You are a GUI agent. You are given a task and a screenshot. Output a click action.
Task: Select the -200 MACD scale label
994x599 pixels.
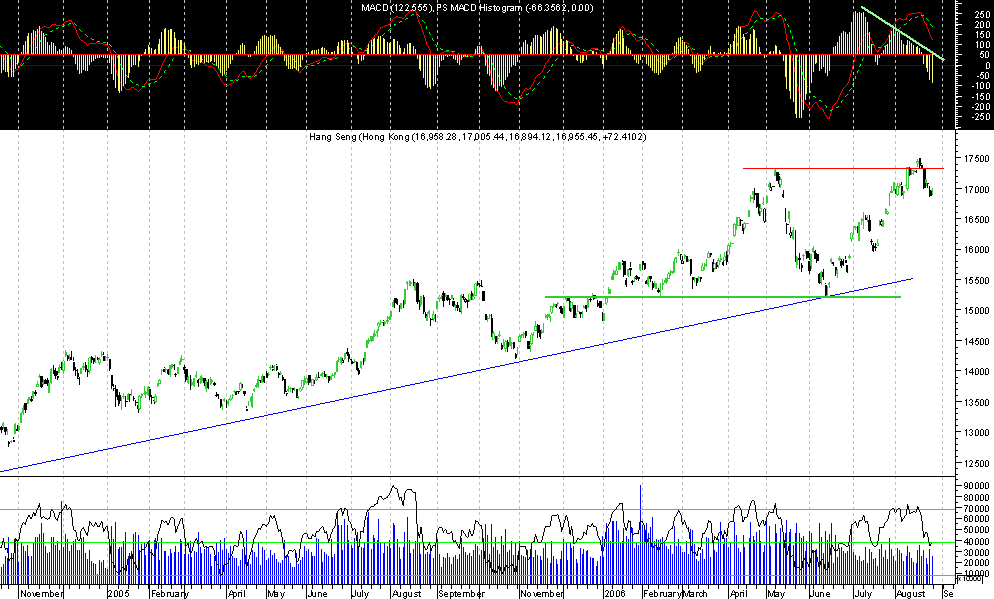pyautogui.click(x=979, y=106)
